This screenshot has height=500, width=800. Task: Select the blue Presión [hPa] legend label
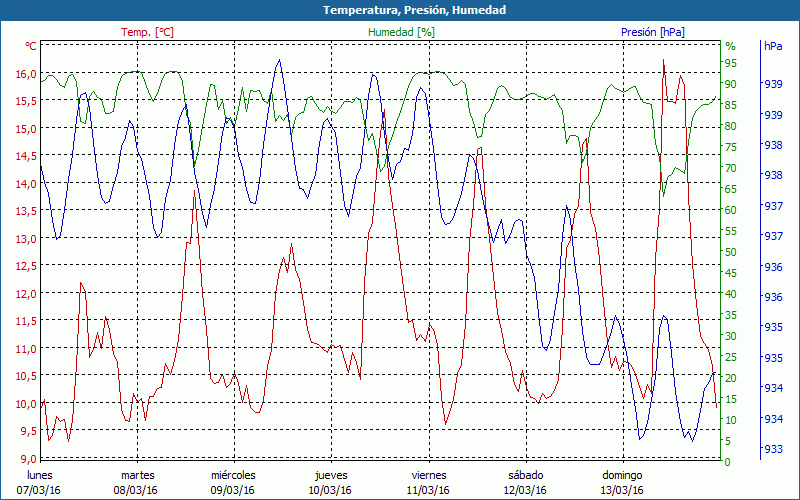(x=655, y=32)
